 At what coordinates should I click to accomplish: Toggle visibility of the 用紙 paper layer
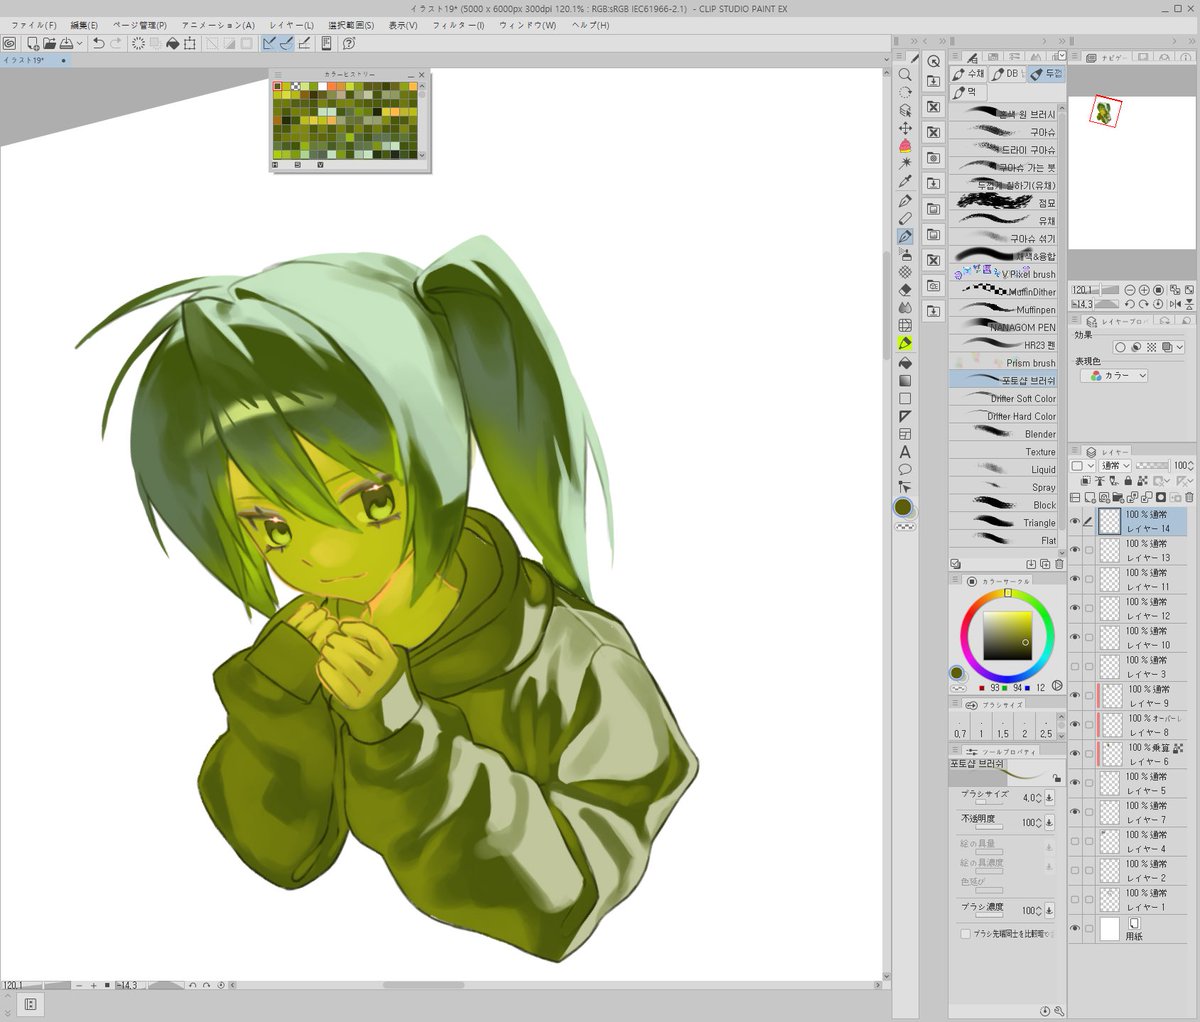pyautogui.click(x=1075, y=928)
